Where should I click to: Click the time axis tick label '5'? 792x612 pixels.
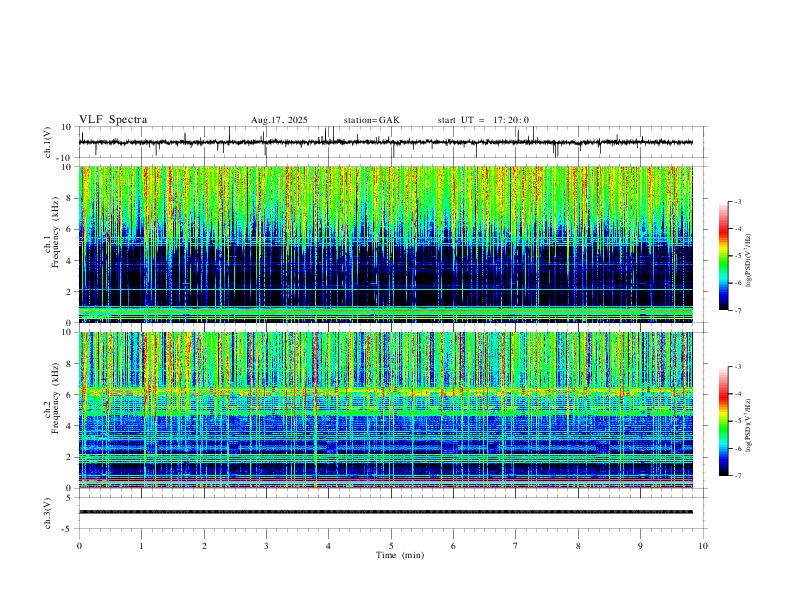pyautogui.click(x=391, y=546)
